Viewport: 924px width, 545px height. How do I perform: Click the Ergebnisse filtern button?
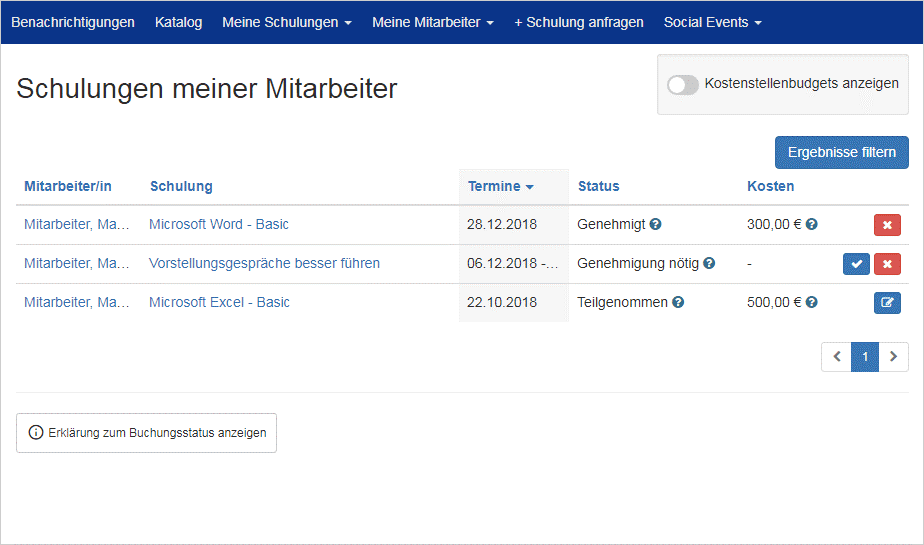click(x=842, y=153)
